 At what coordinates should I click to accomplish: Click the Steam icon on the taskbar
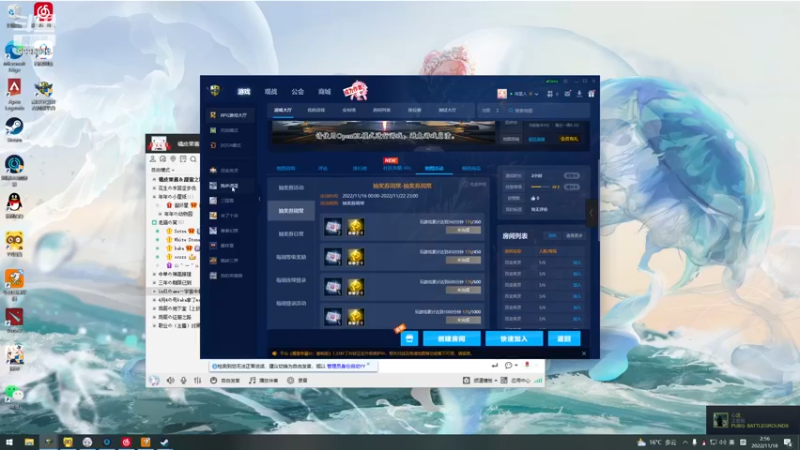(164, 442)
